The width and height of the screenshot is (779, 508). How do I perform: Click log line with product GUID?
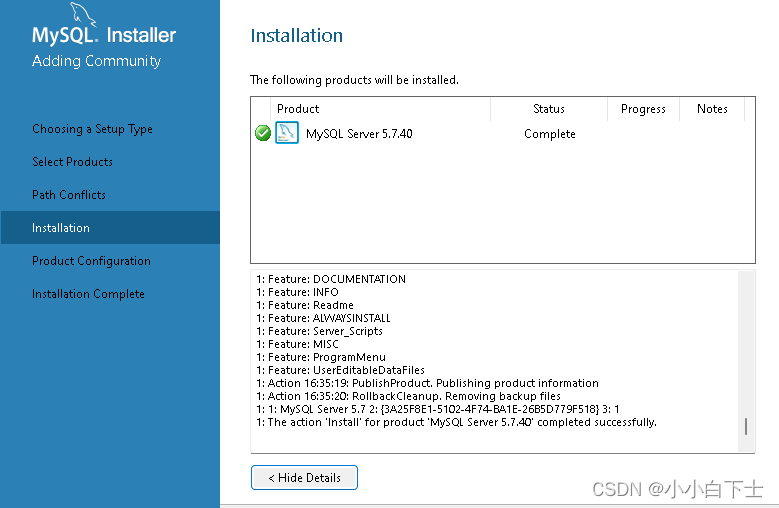click(438, 409)
